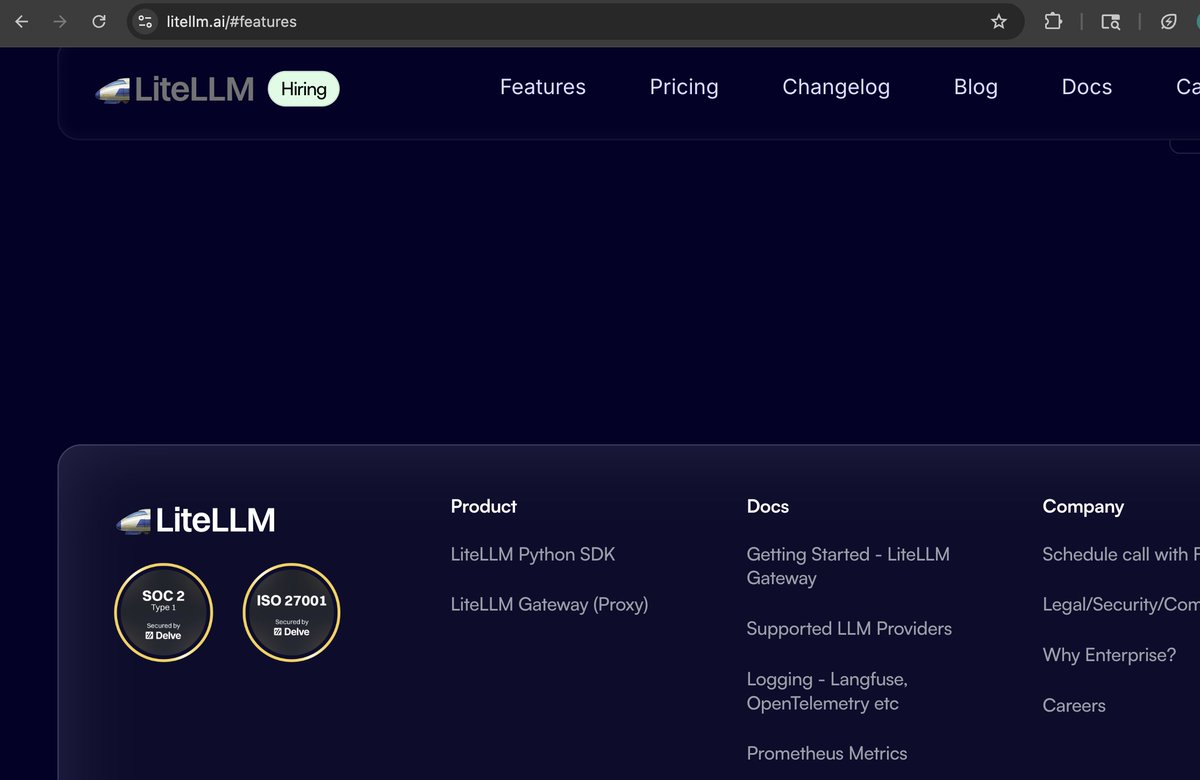The width and height of the screenshot is (1200, 780).
Task: Open the Hiring badge
Action: tap(304, 89)
